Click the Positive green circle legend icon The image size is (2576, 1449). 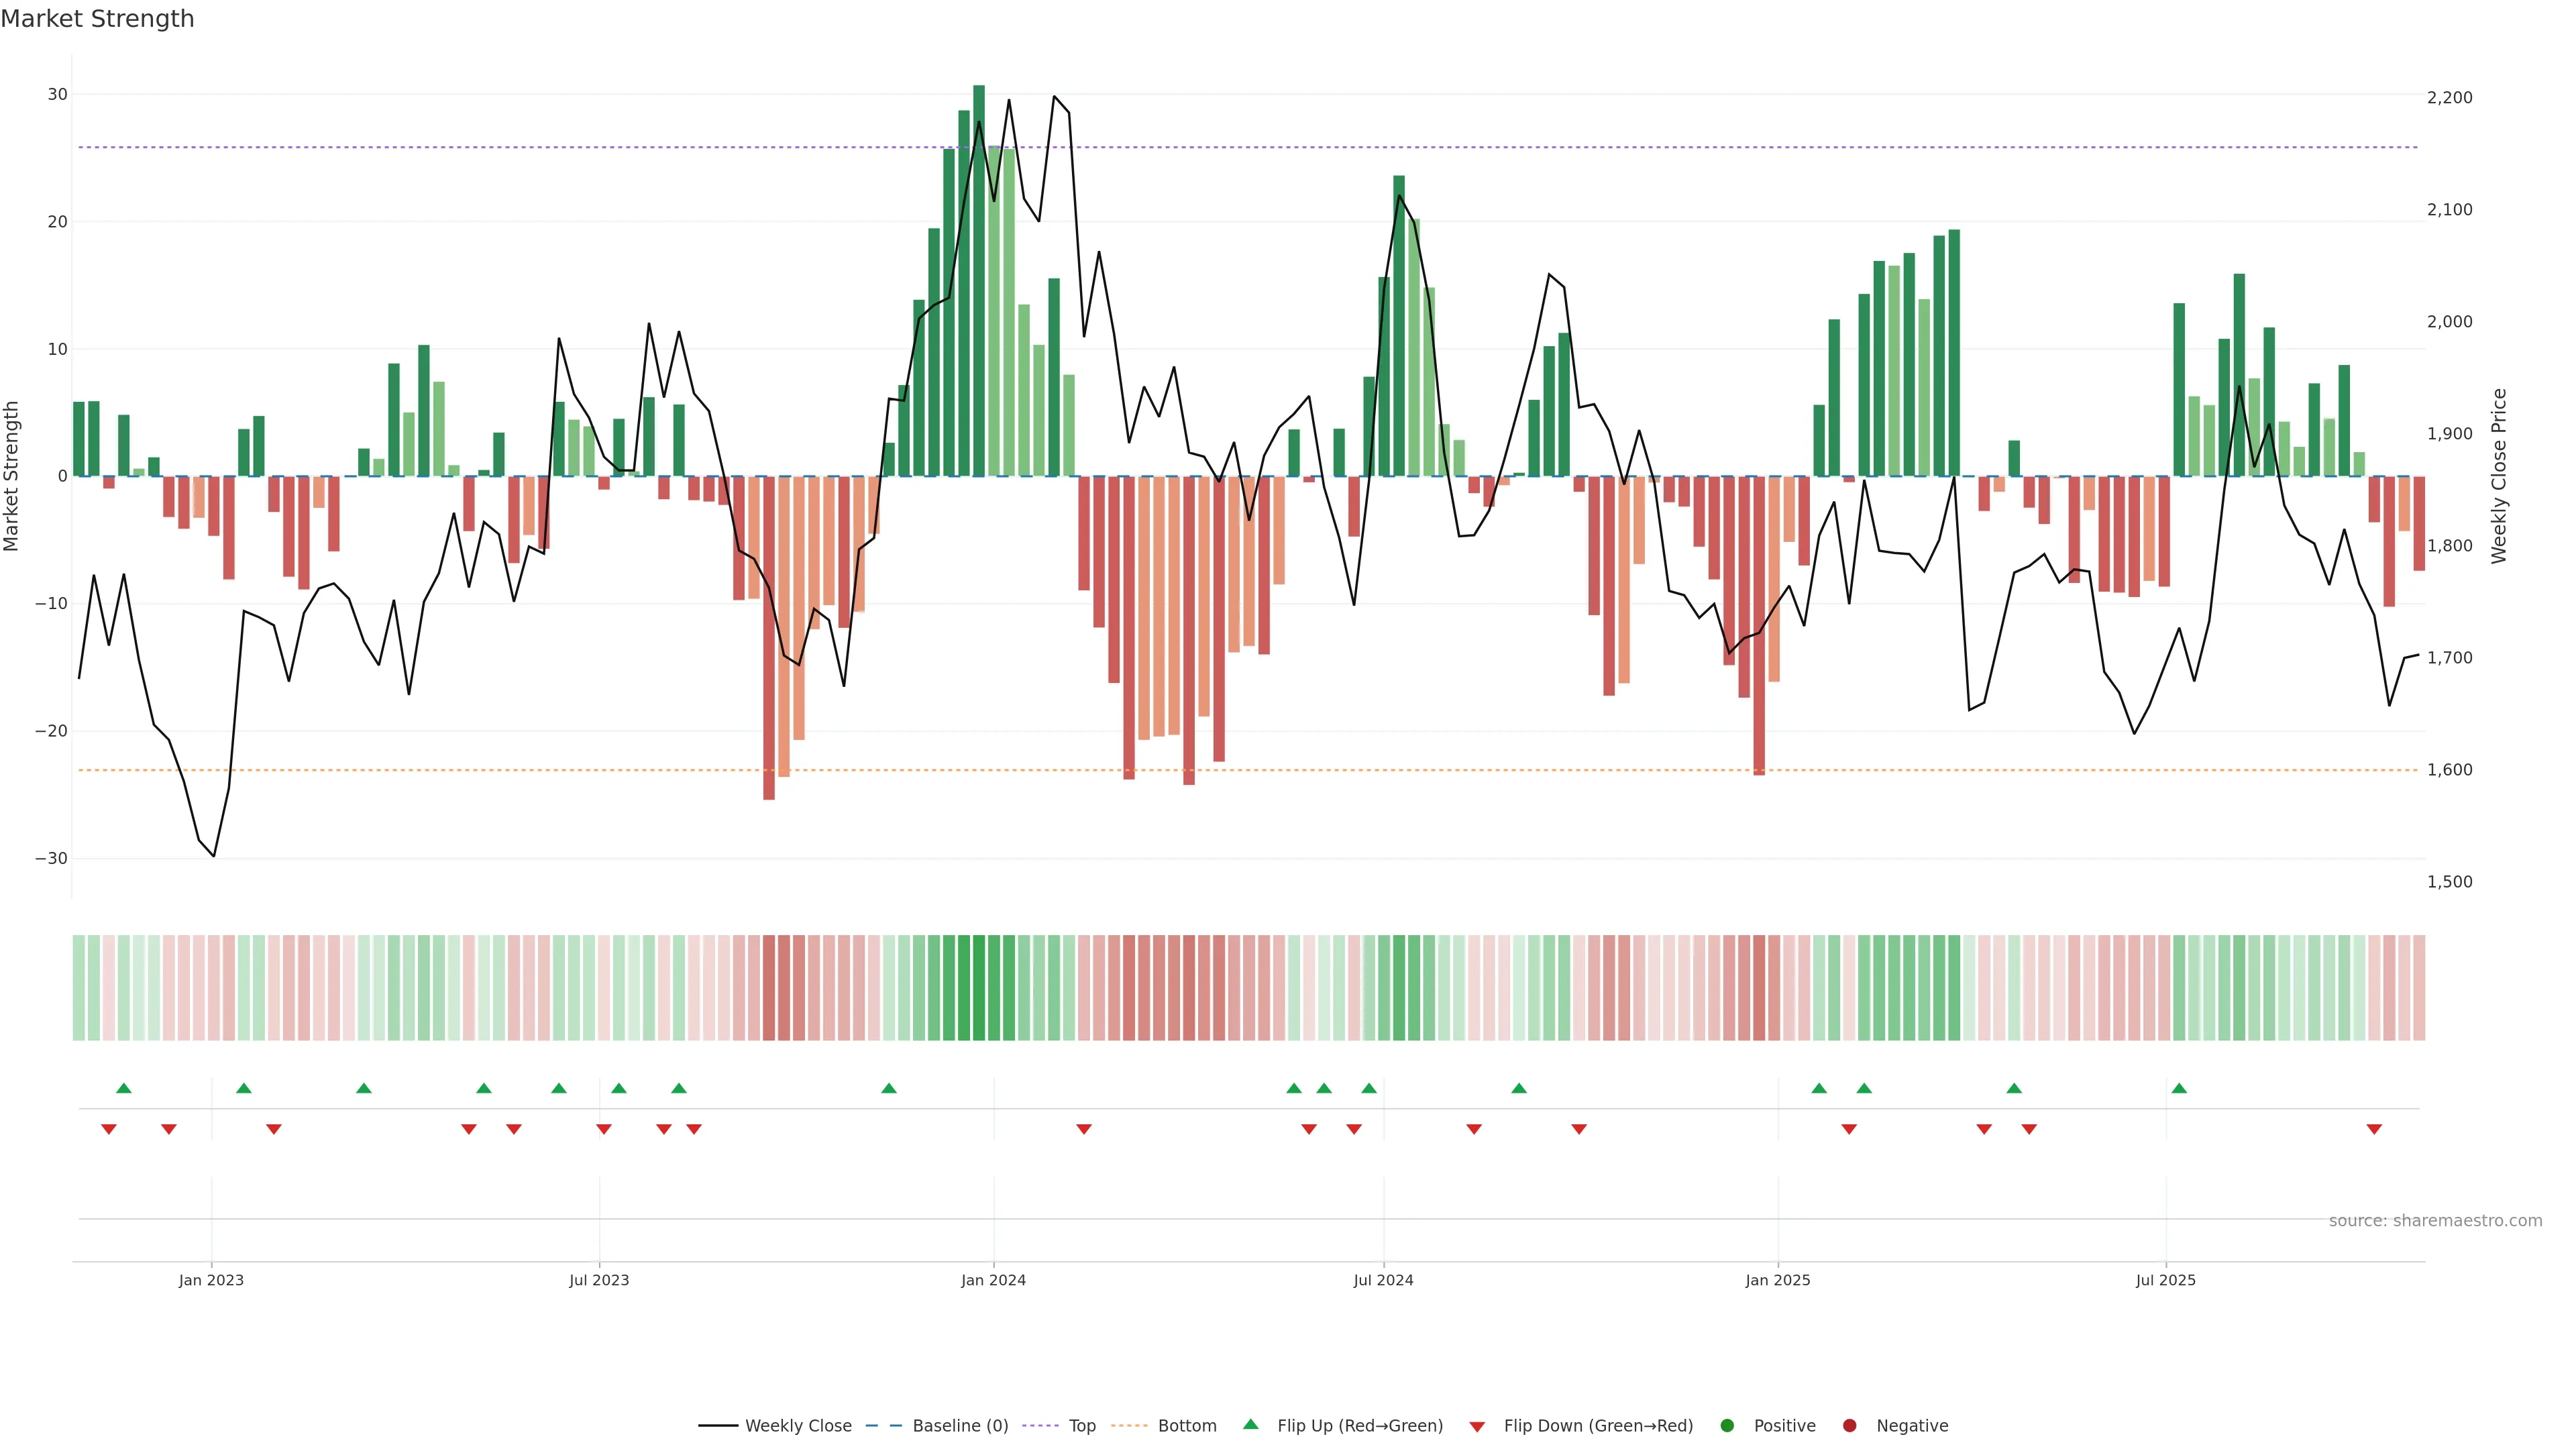point(1727,1426)
